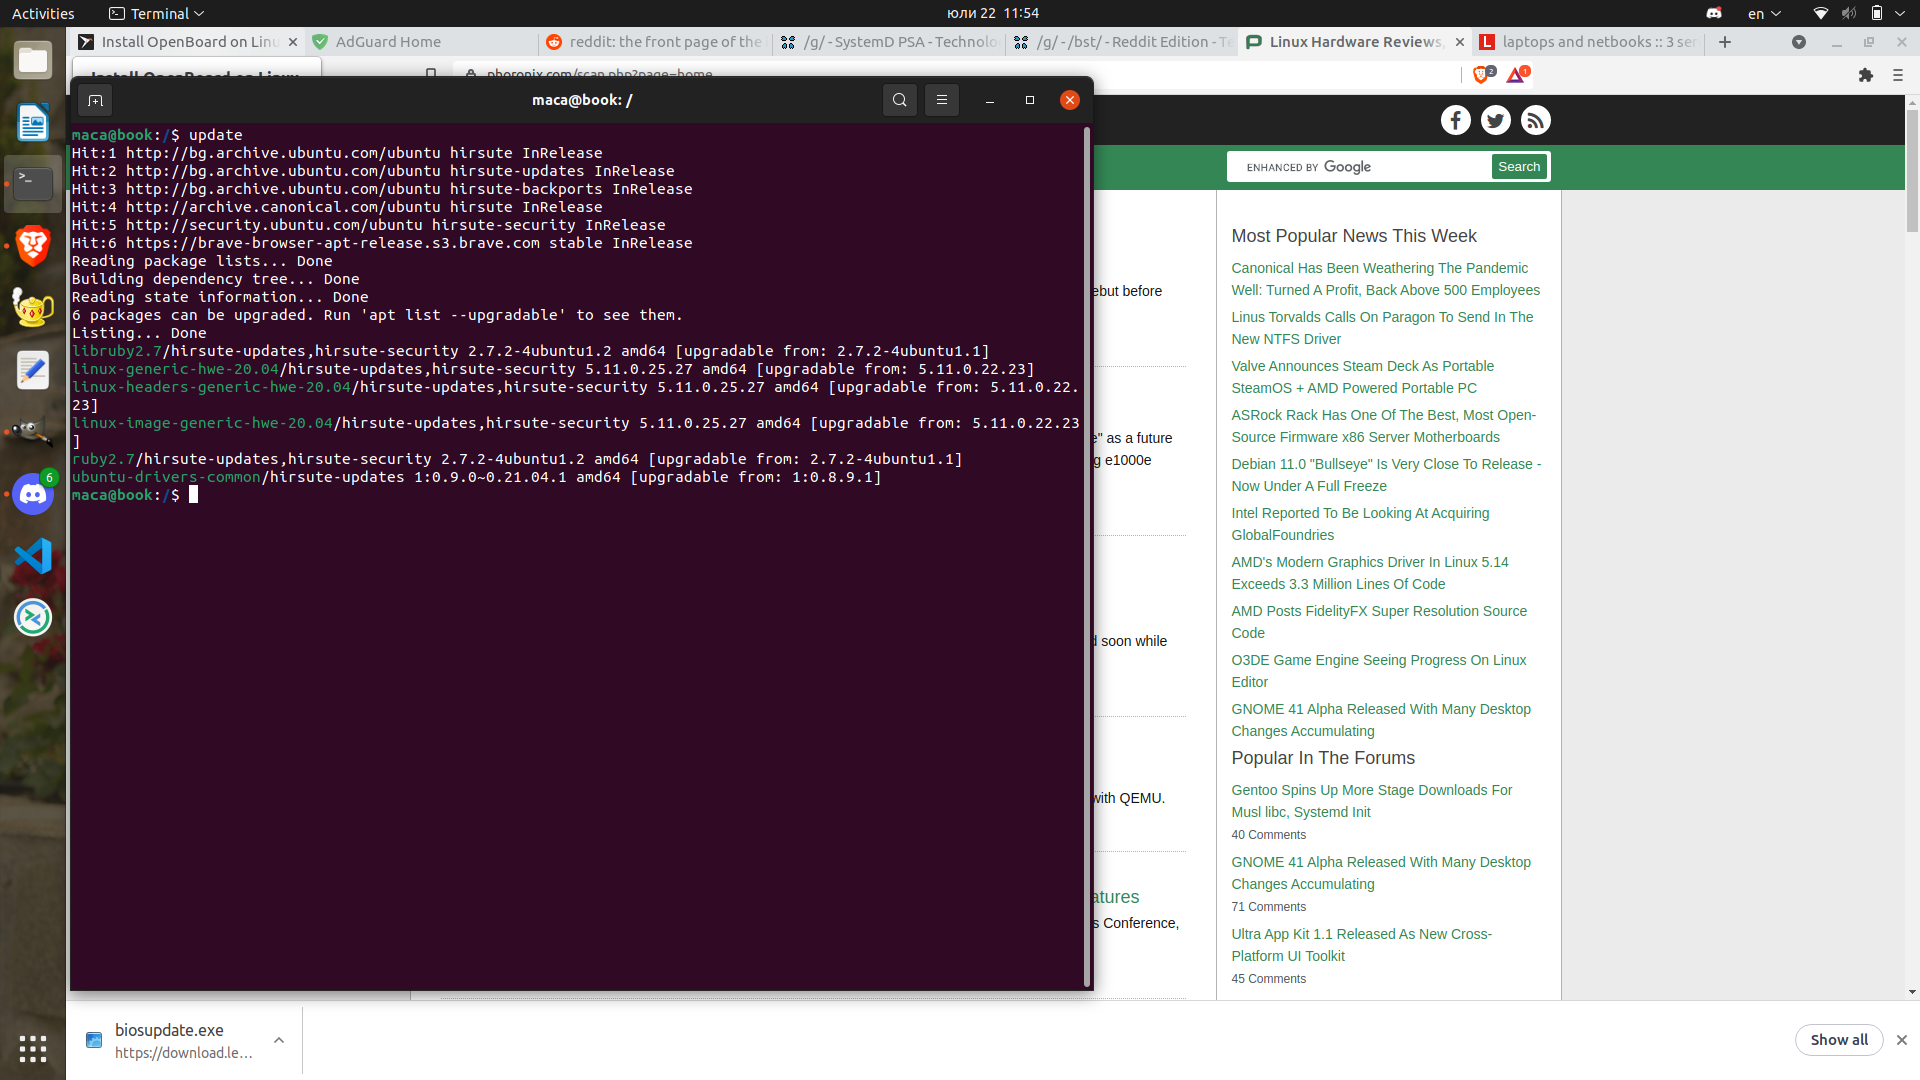Screen dimensions: 1920x1080
Task: Launch Discord from the dock
Action: click(33, 493)
